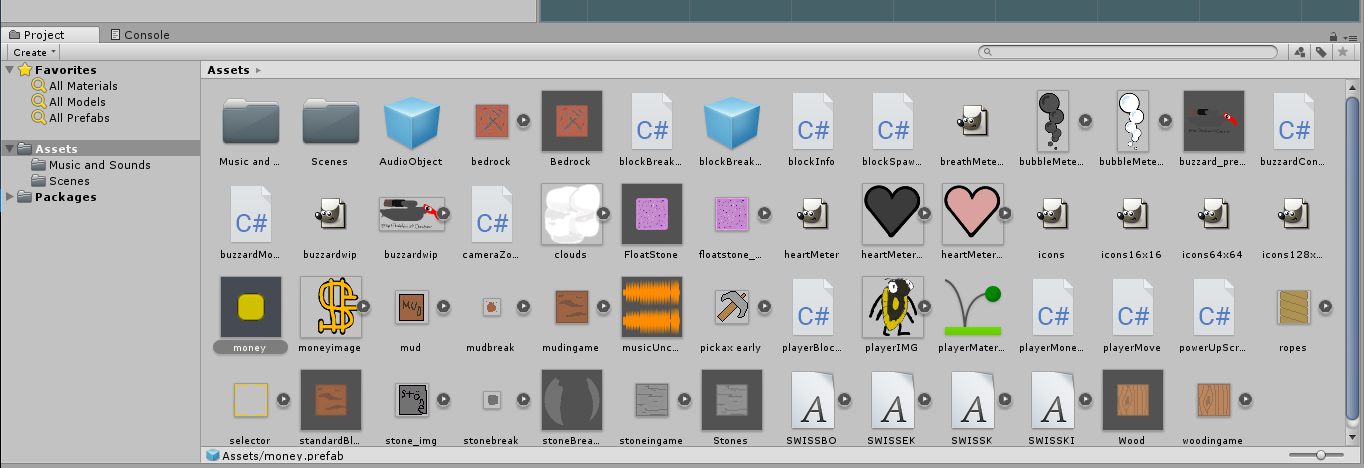The height and width of the screenshot is (468, 1364).
Task: Collapse the Favorites tree section
Action: [9, 70]
